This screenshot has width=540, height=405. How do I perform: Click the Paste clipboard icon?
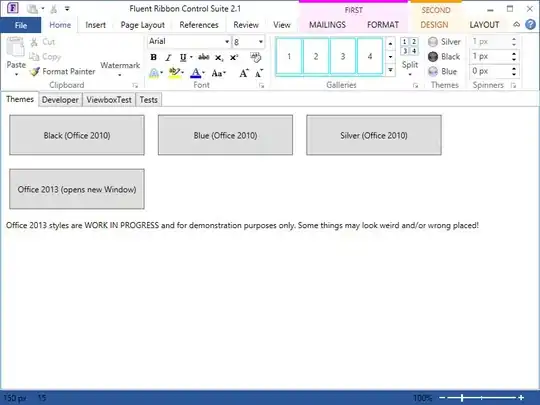click(x=16, y=48)
